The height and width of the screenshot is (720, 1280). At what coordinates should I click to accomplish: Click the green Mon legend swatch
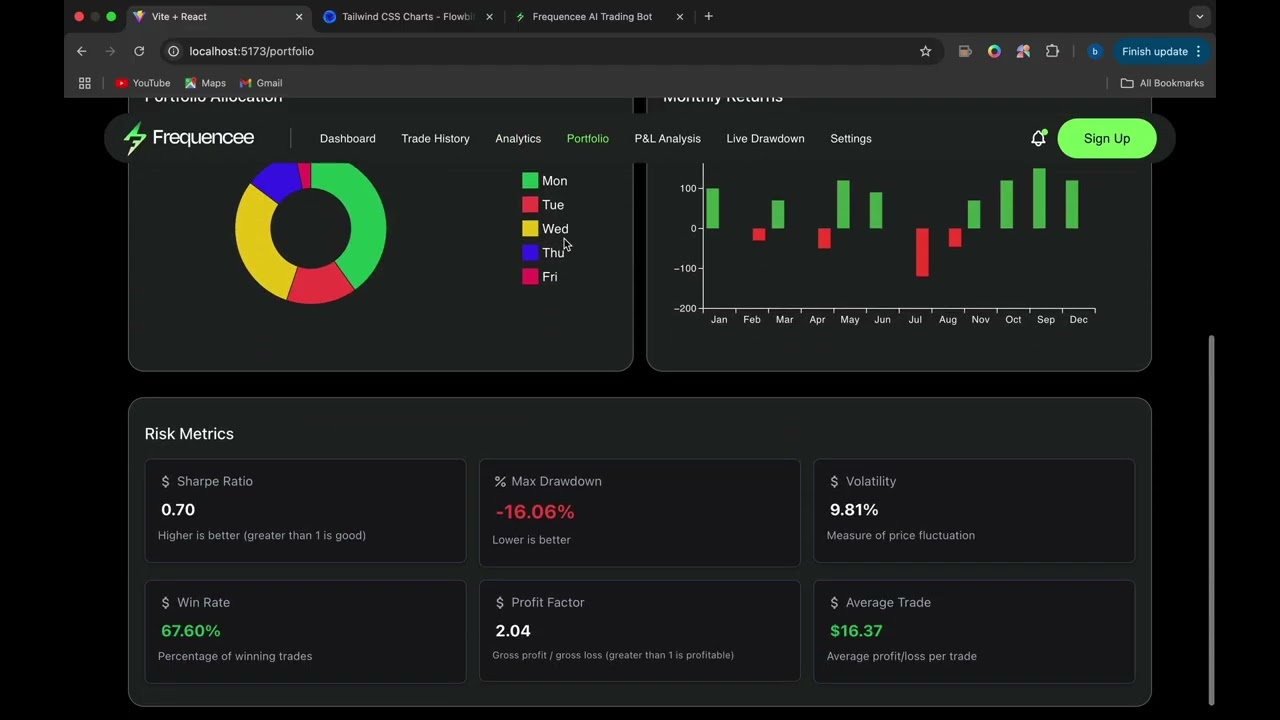pos(530,181)
